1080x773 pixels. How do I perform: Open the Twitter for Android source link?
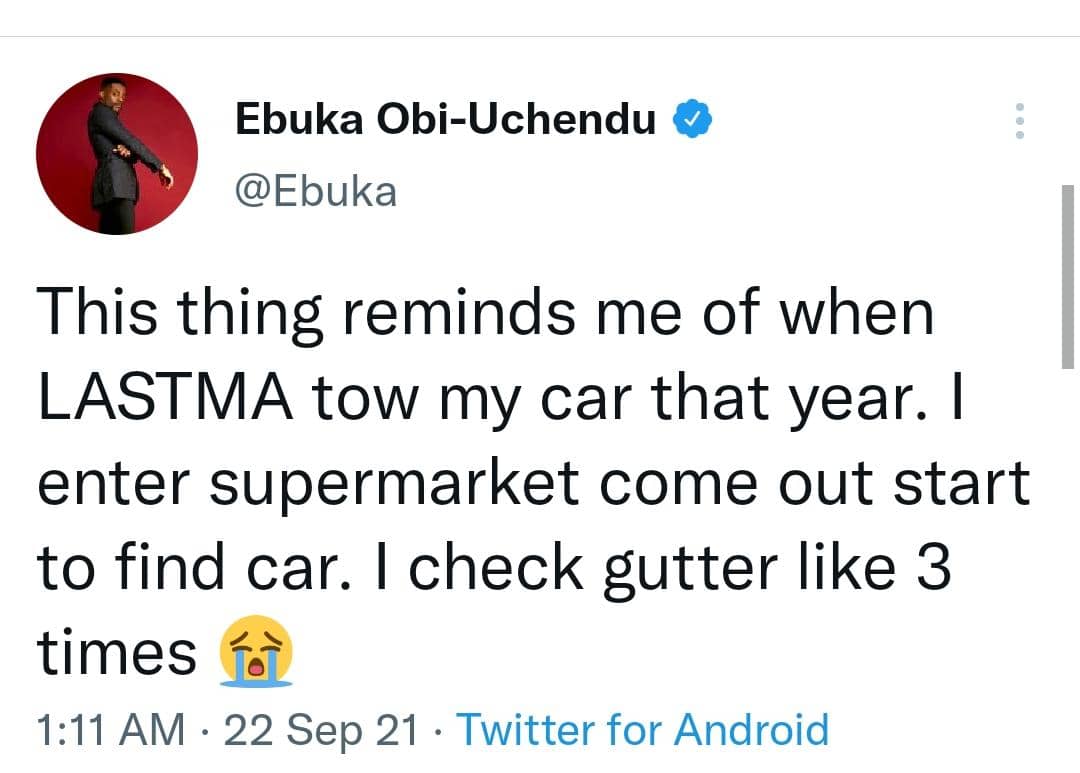643,730
